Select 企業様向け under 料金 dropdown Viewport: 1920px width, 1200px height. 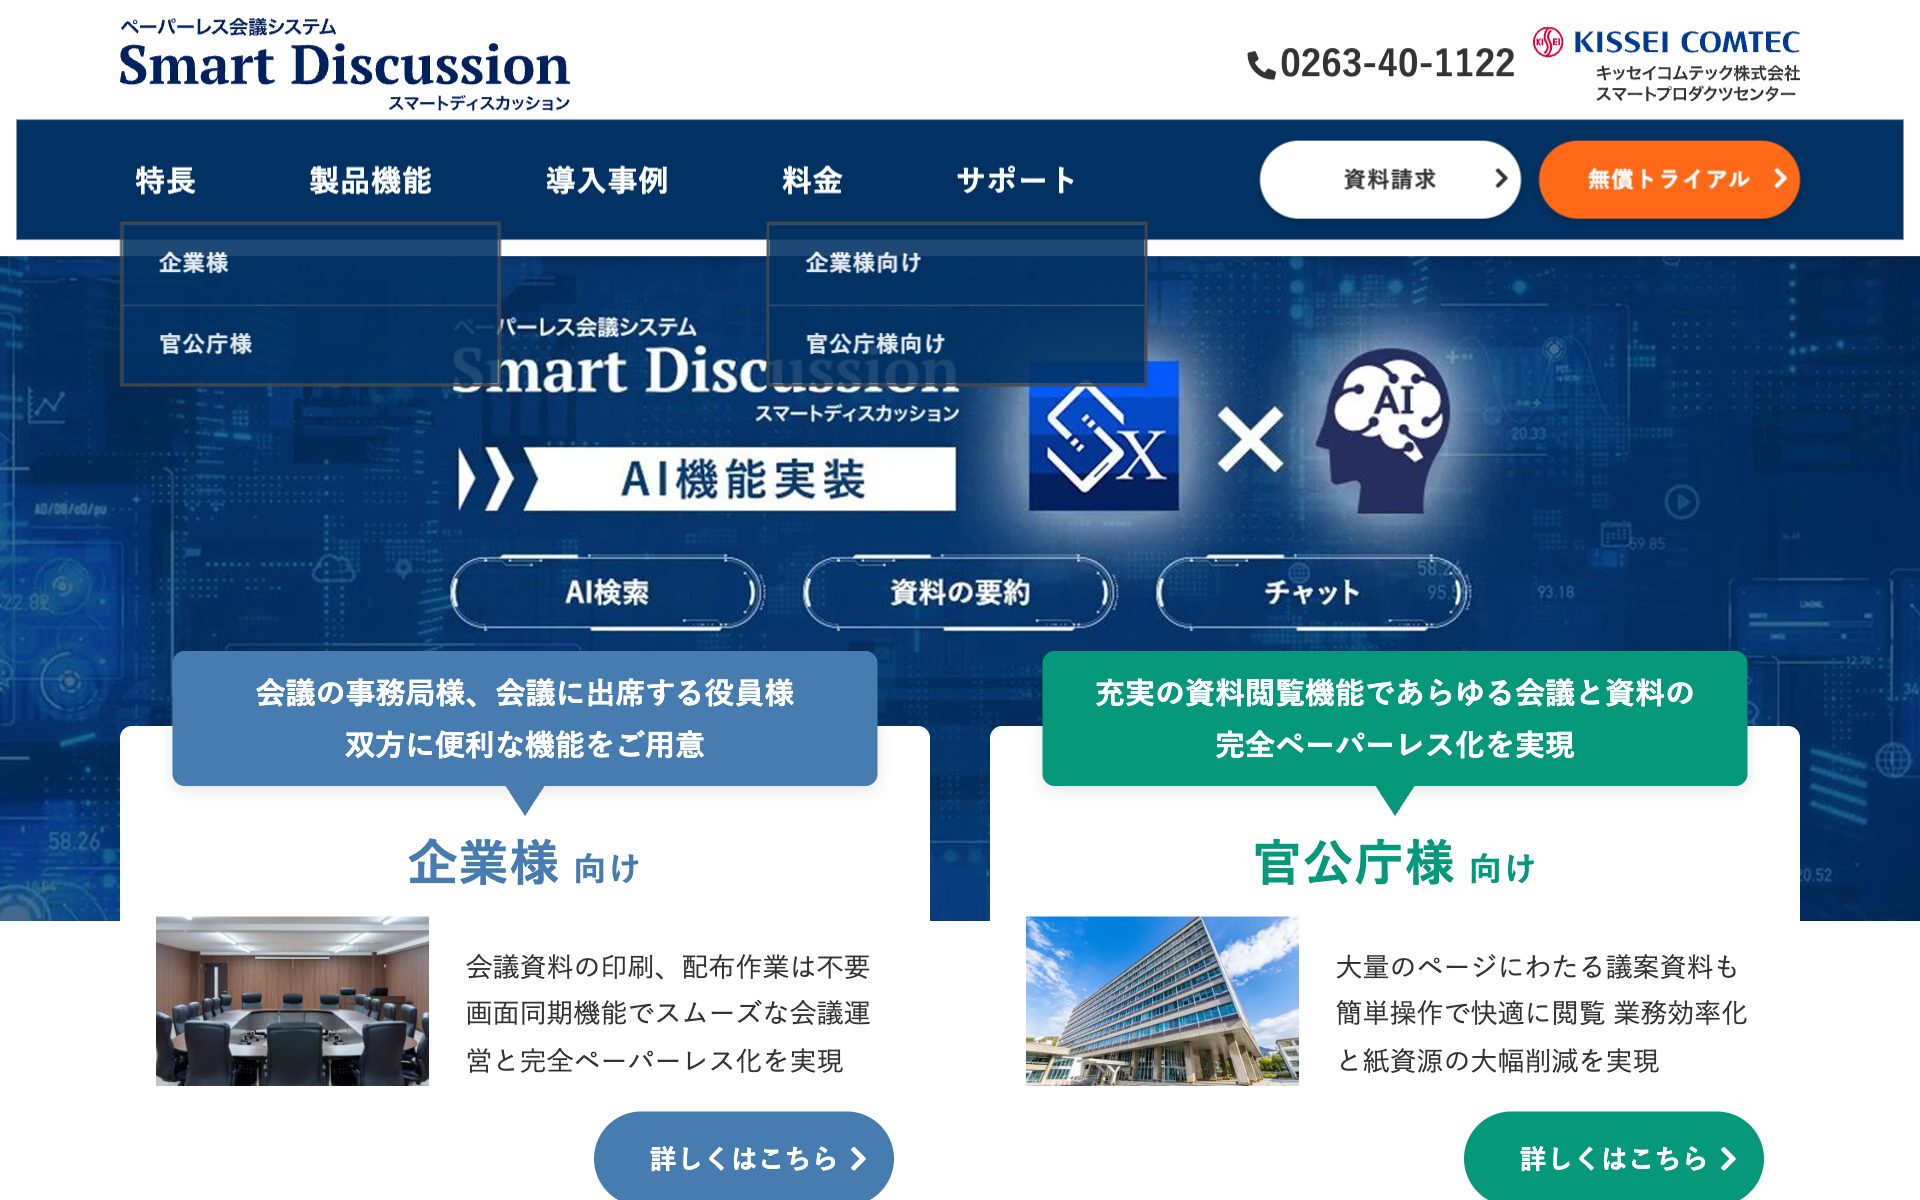click(957, 263)
